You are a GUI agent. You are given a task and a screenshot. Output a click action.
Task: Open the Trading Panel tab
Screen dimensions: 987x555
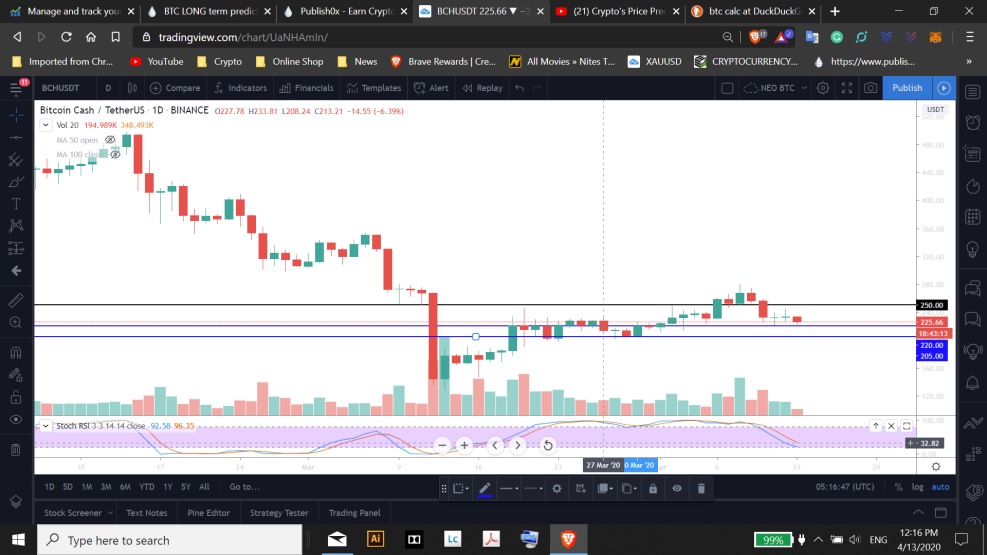coord(354,513)
